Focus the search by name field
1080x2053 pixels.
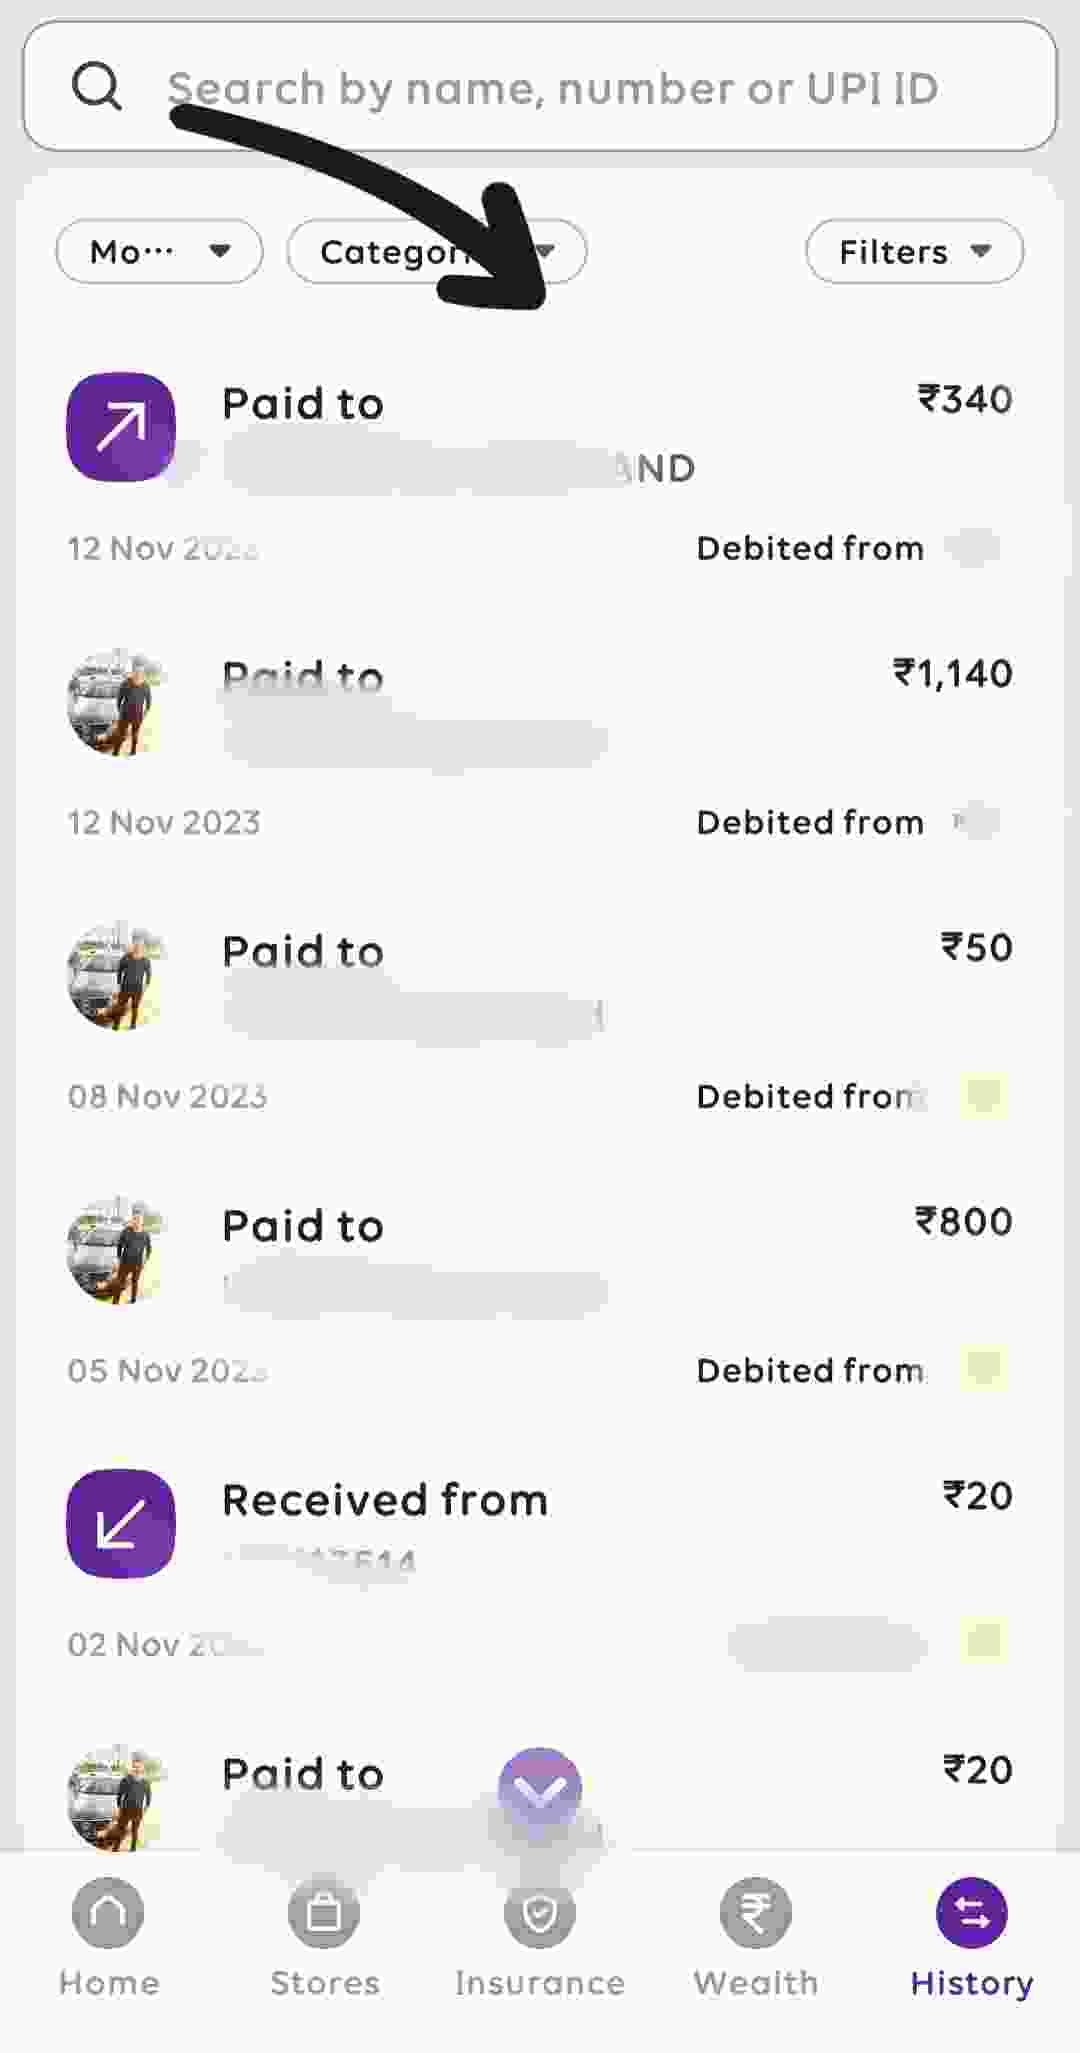click(552, 88)
